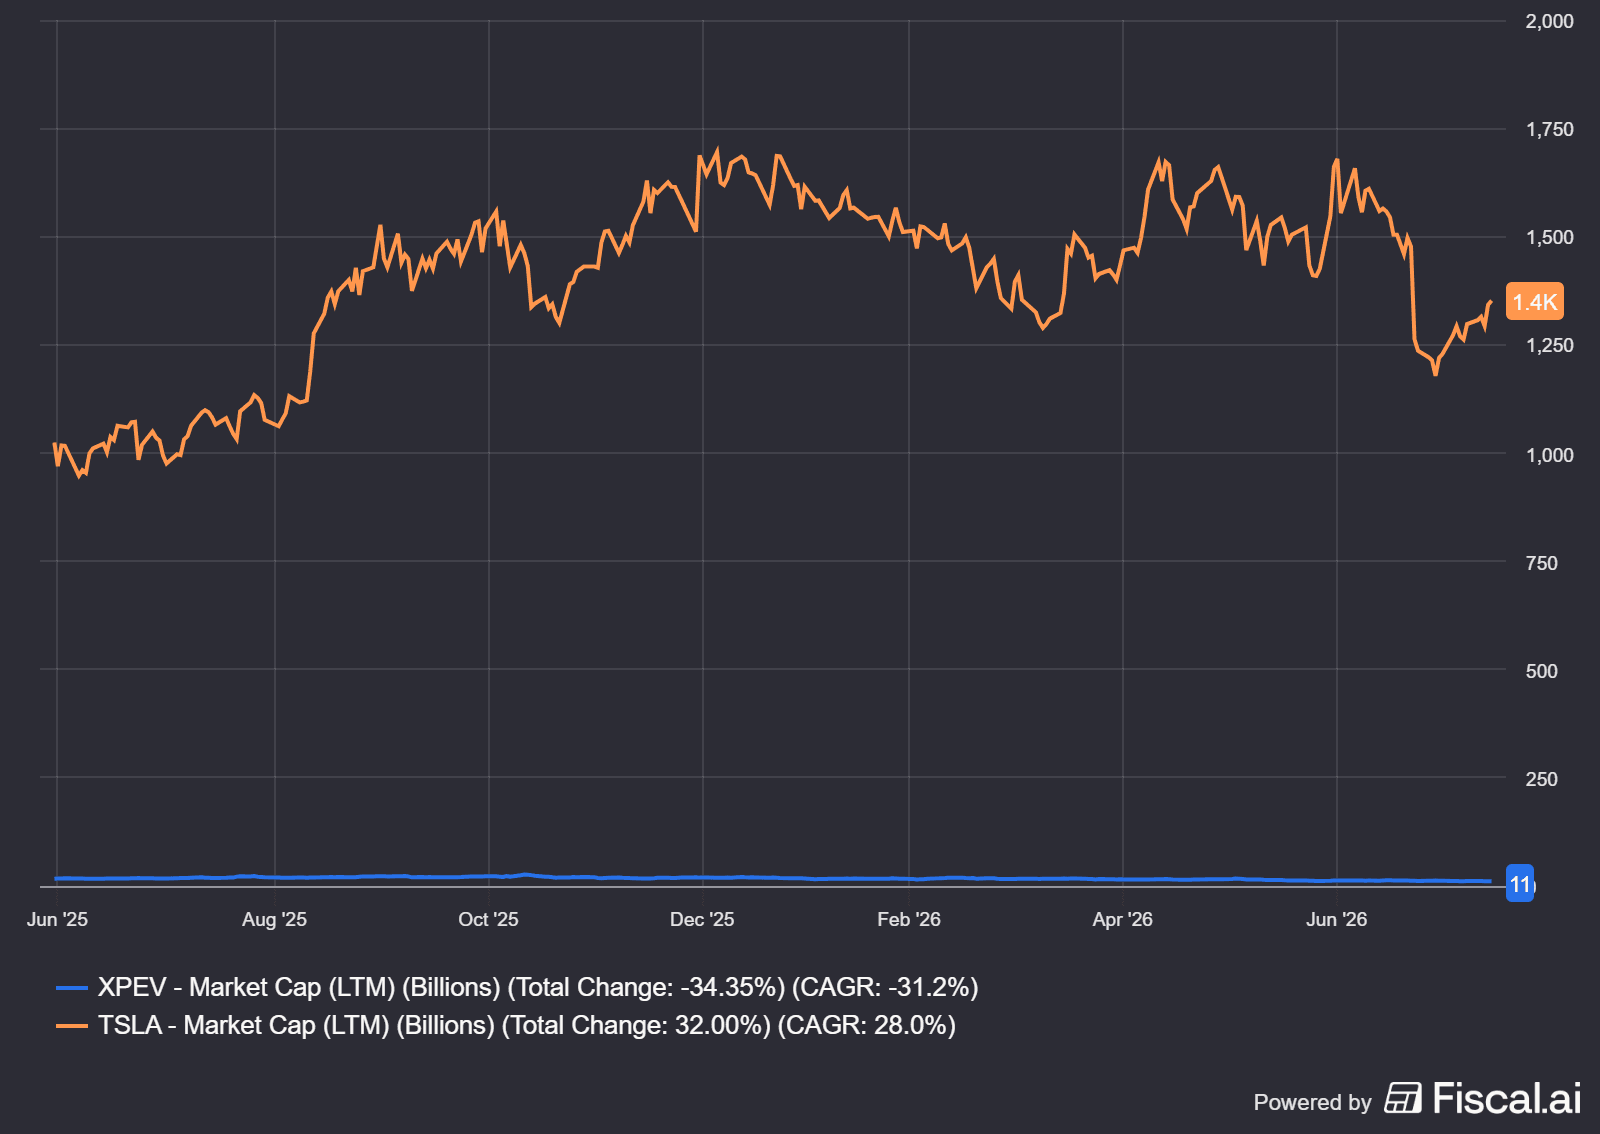Click the Dec '25 axis label
1600x1134 pixels.
click(702, 919)
